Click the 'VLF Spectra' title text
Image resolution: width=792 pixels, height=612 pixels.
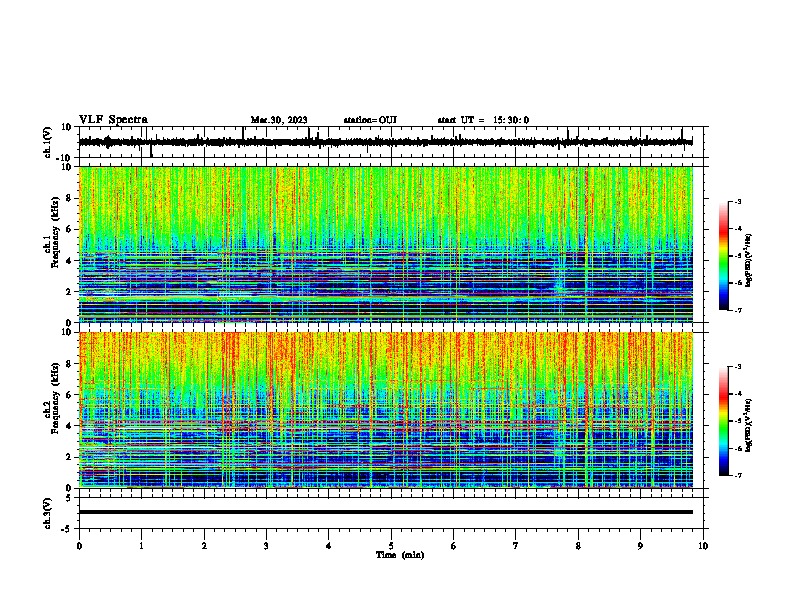113,120
